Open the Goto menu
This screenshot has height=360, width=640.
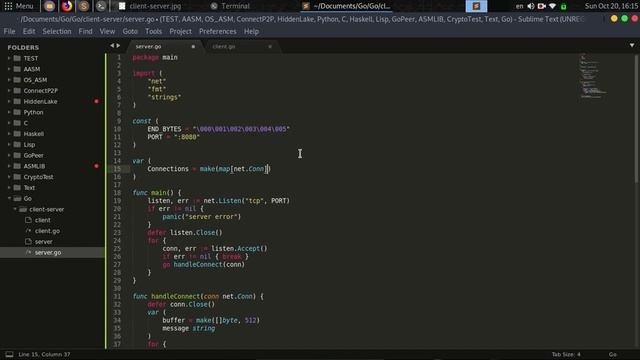coord(130,31)
